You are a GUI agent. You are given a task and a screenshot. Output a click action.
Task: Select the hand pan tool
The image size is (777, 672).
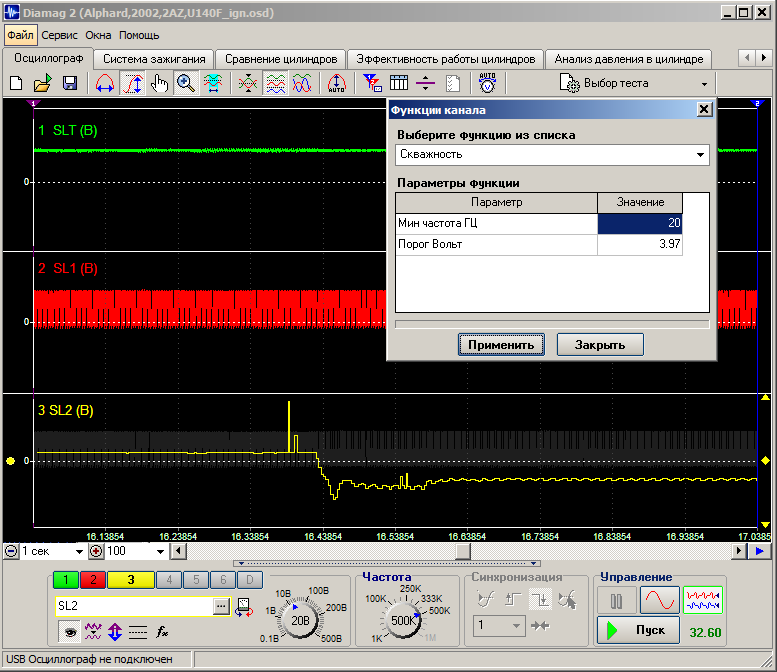tap(160, 83)
